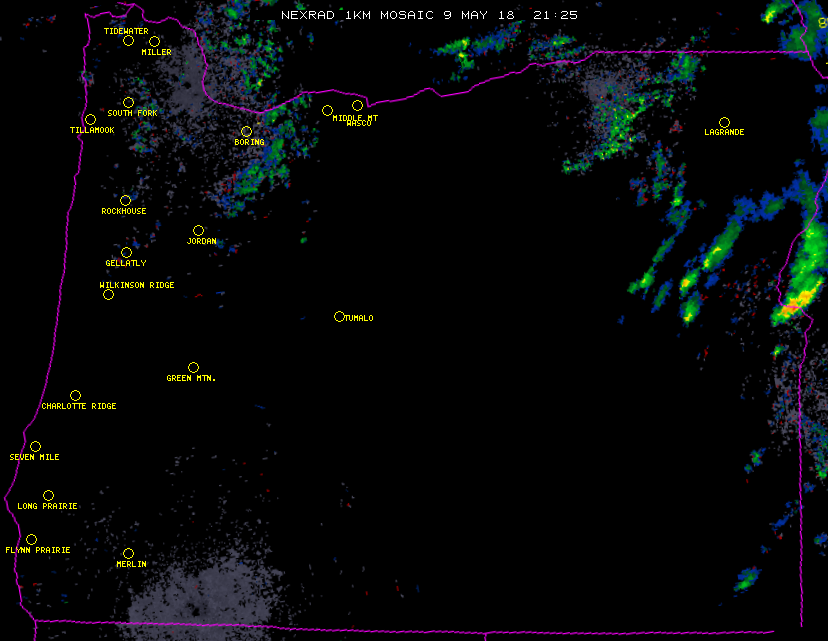Click the Green Mtn. station circle

[193, 367]
